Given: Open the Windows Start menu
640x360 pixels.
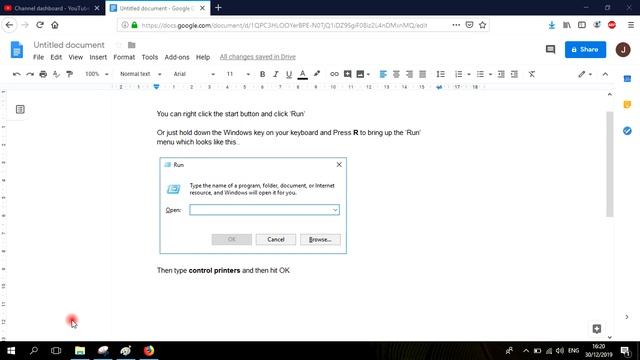Looking at the screenshot, I should pos(11,351).
